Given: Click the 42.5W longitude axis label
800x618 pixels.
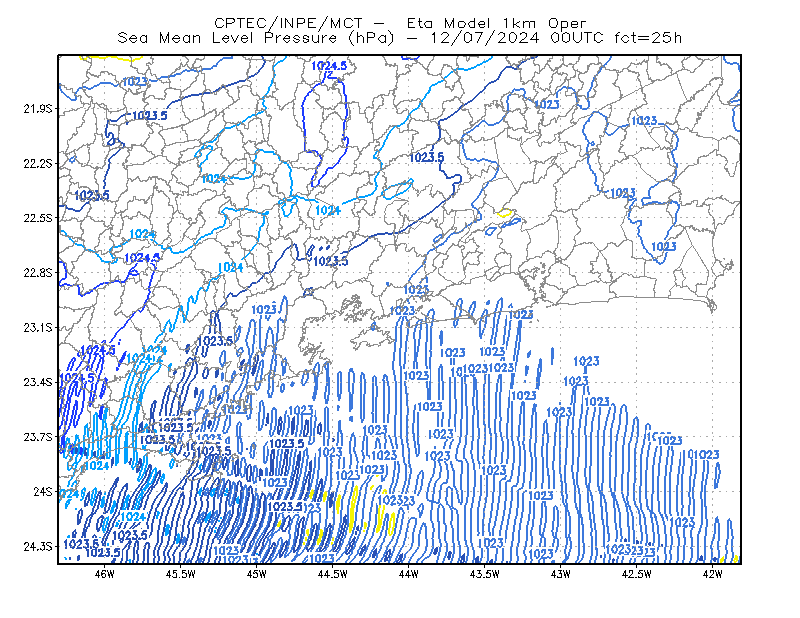Looking at the screenshot, I should point(637,574).
